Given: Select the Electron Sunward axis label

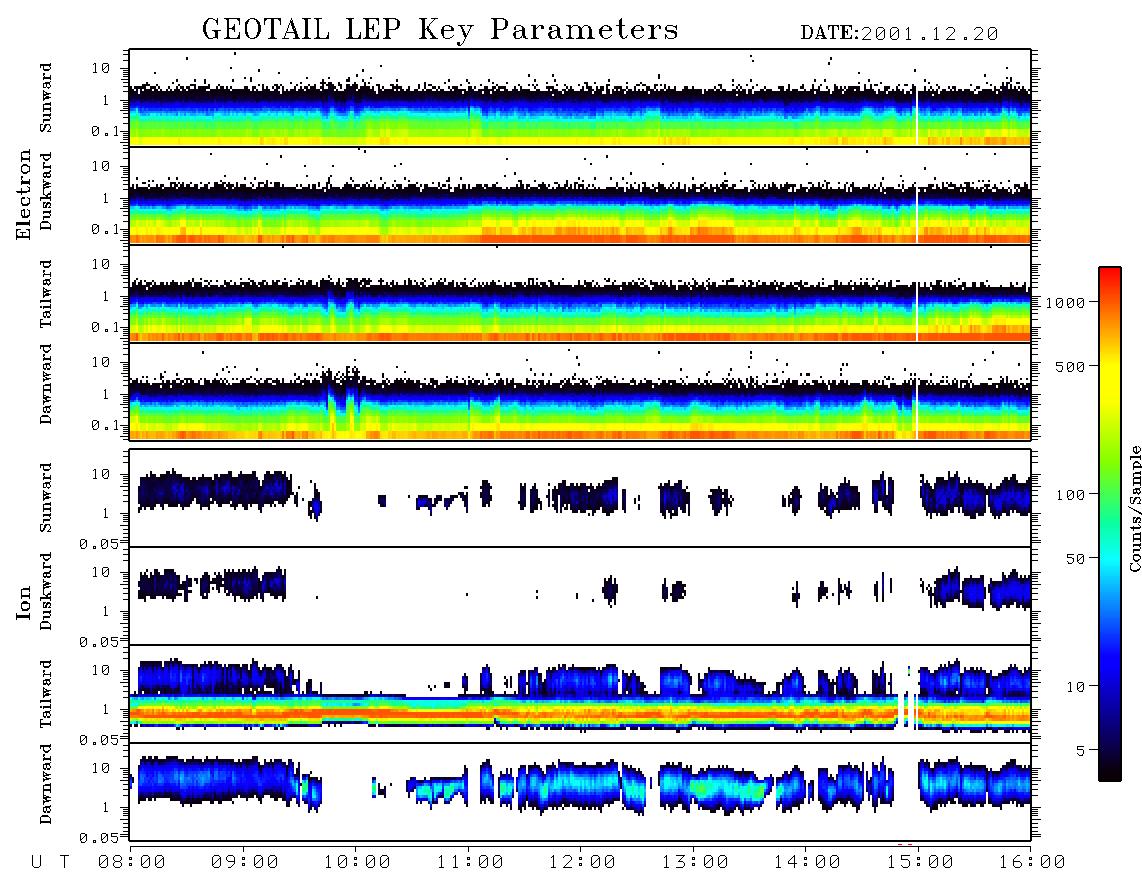Looking at the screenshot, I should click(x=46, y=98).
